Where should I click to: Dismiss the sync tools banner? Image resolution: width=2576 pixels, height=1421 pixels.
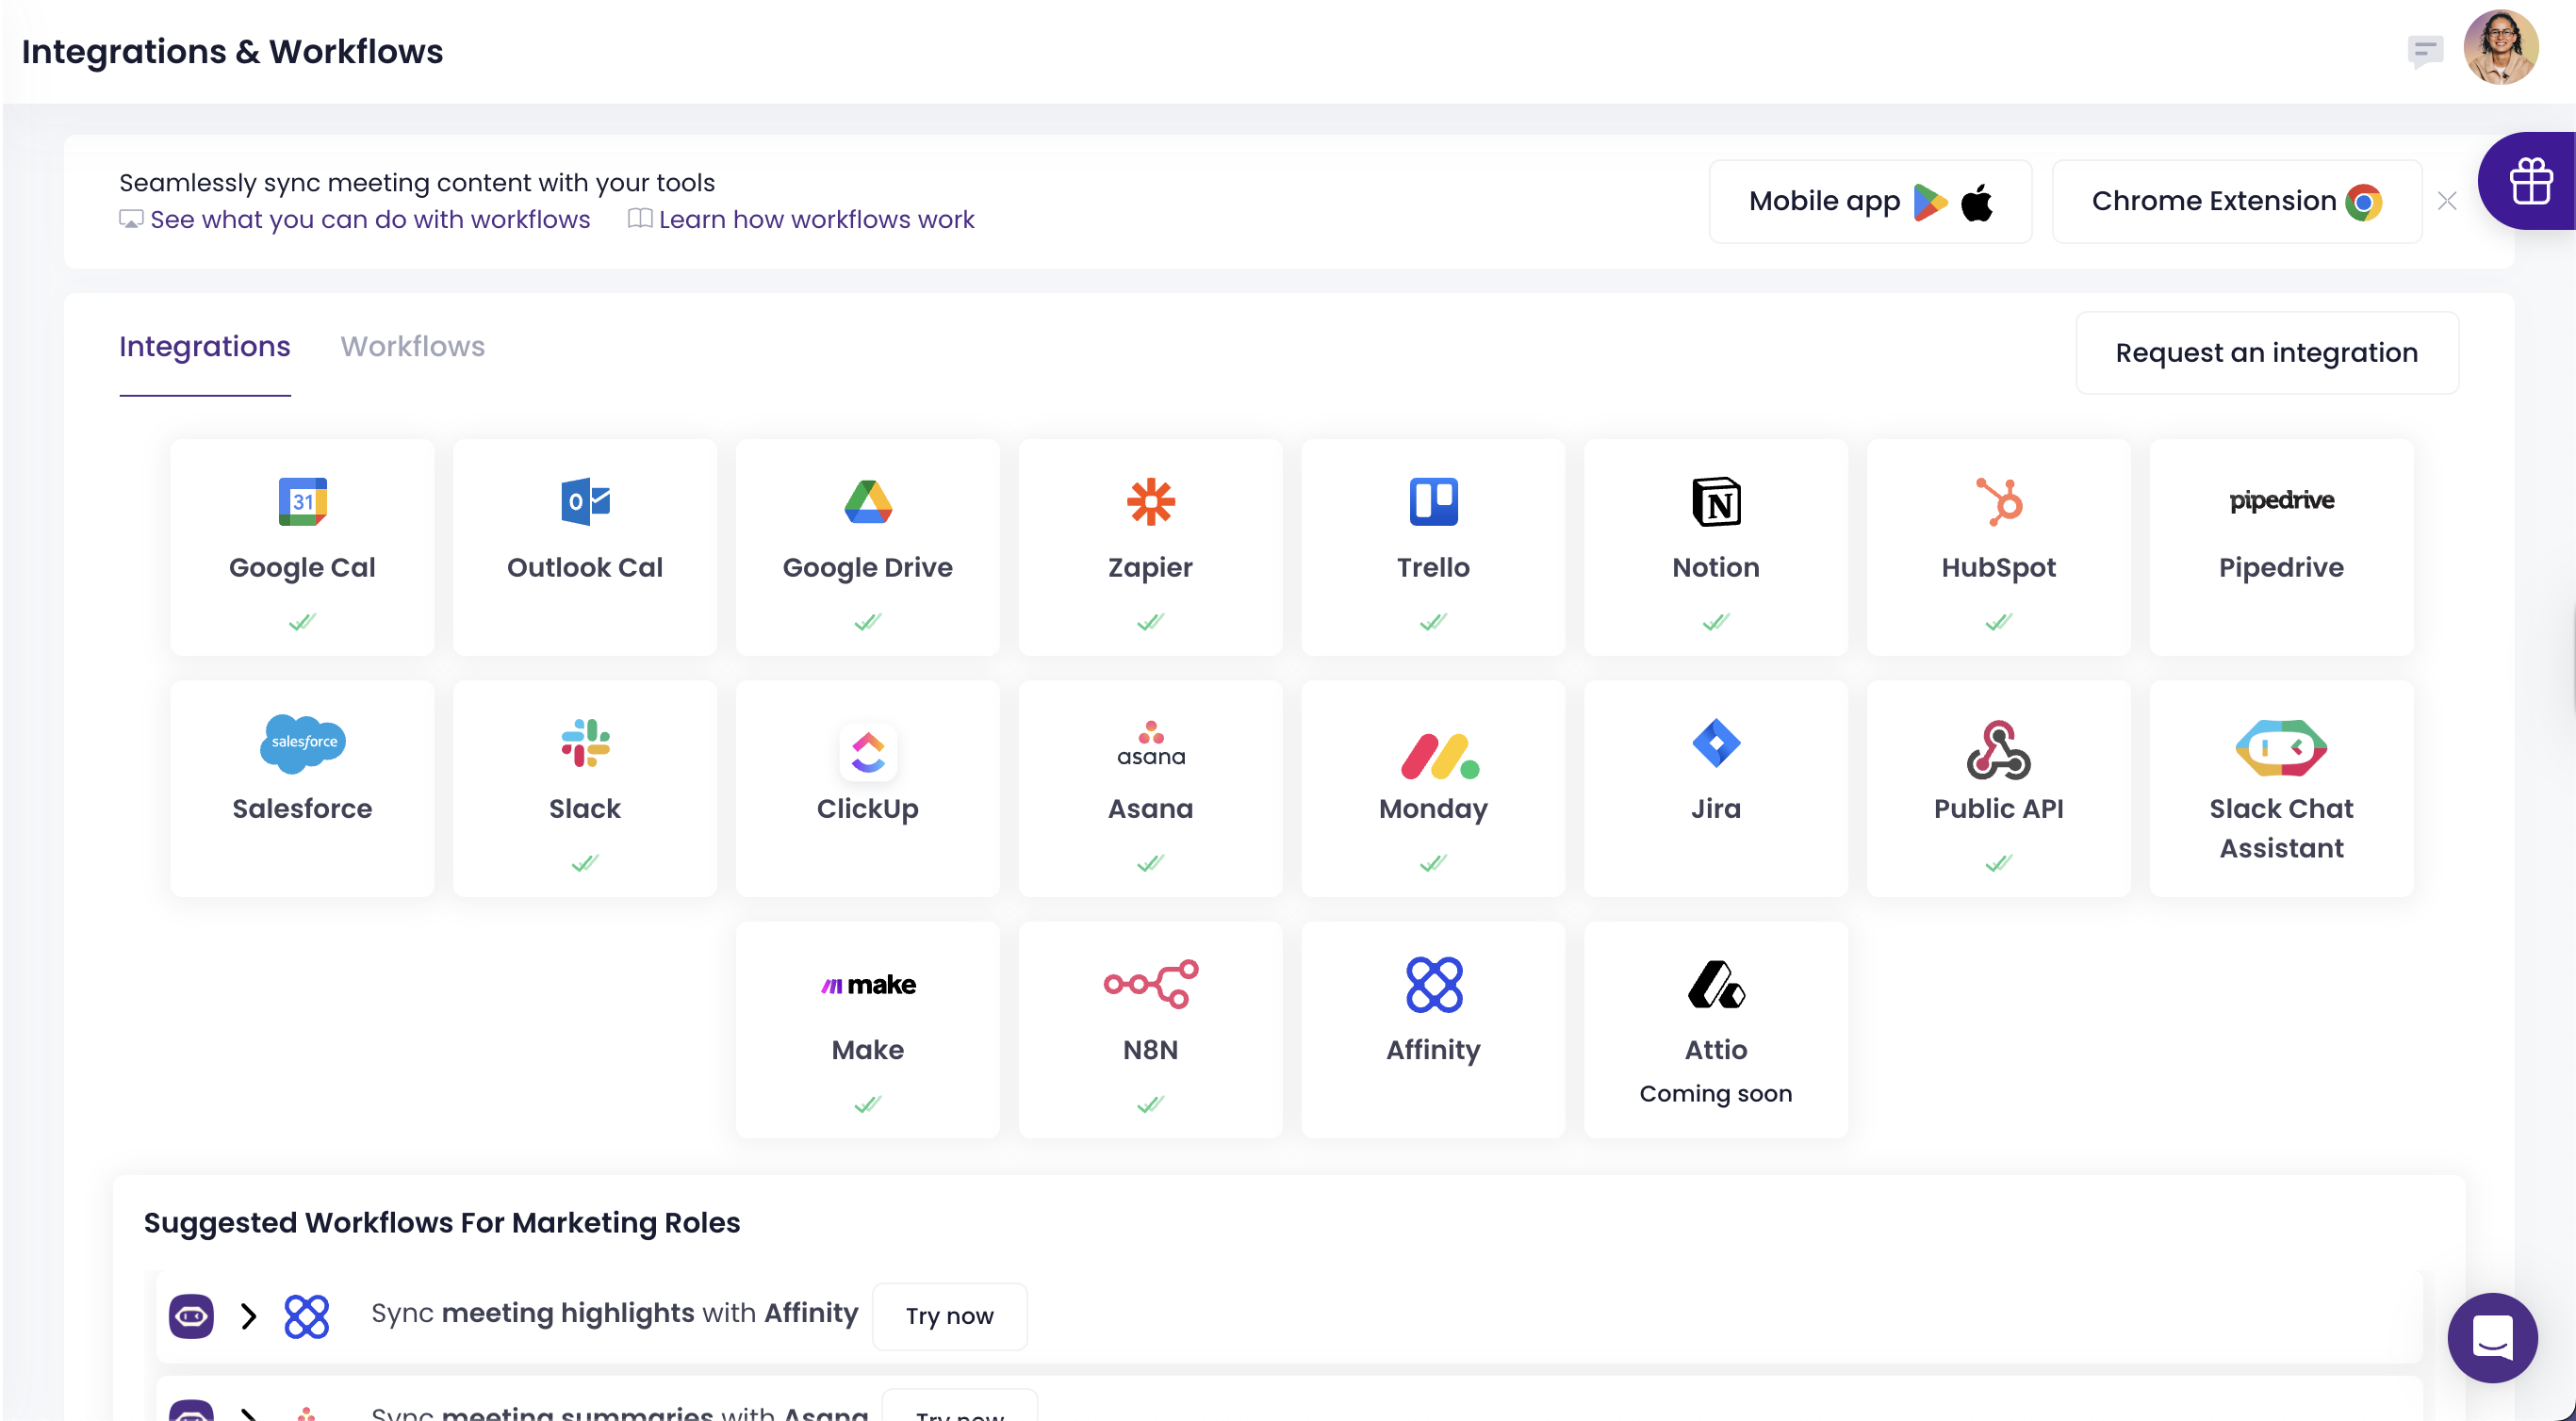(x=2447, y=201)
